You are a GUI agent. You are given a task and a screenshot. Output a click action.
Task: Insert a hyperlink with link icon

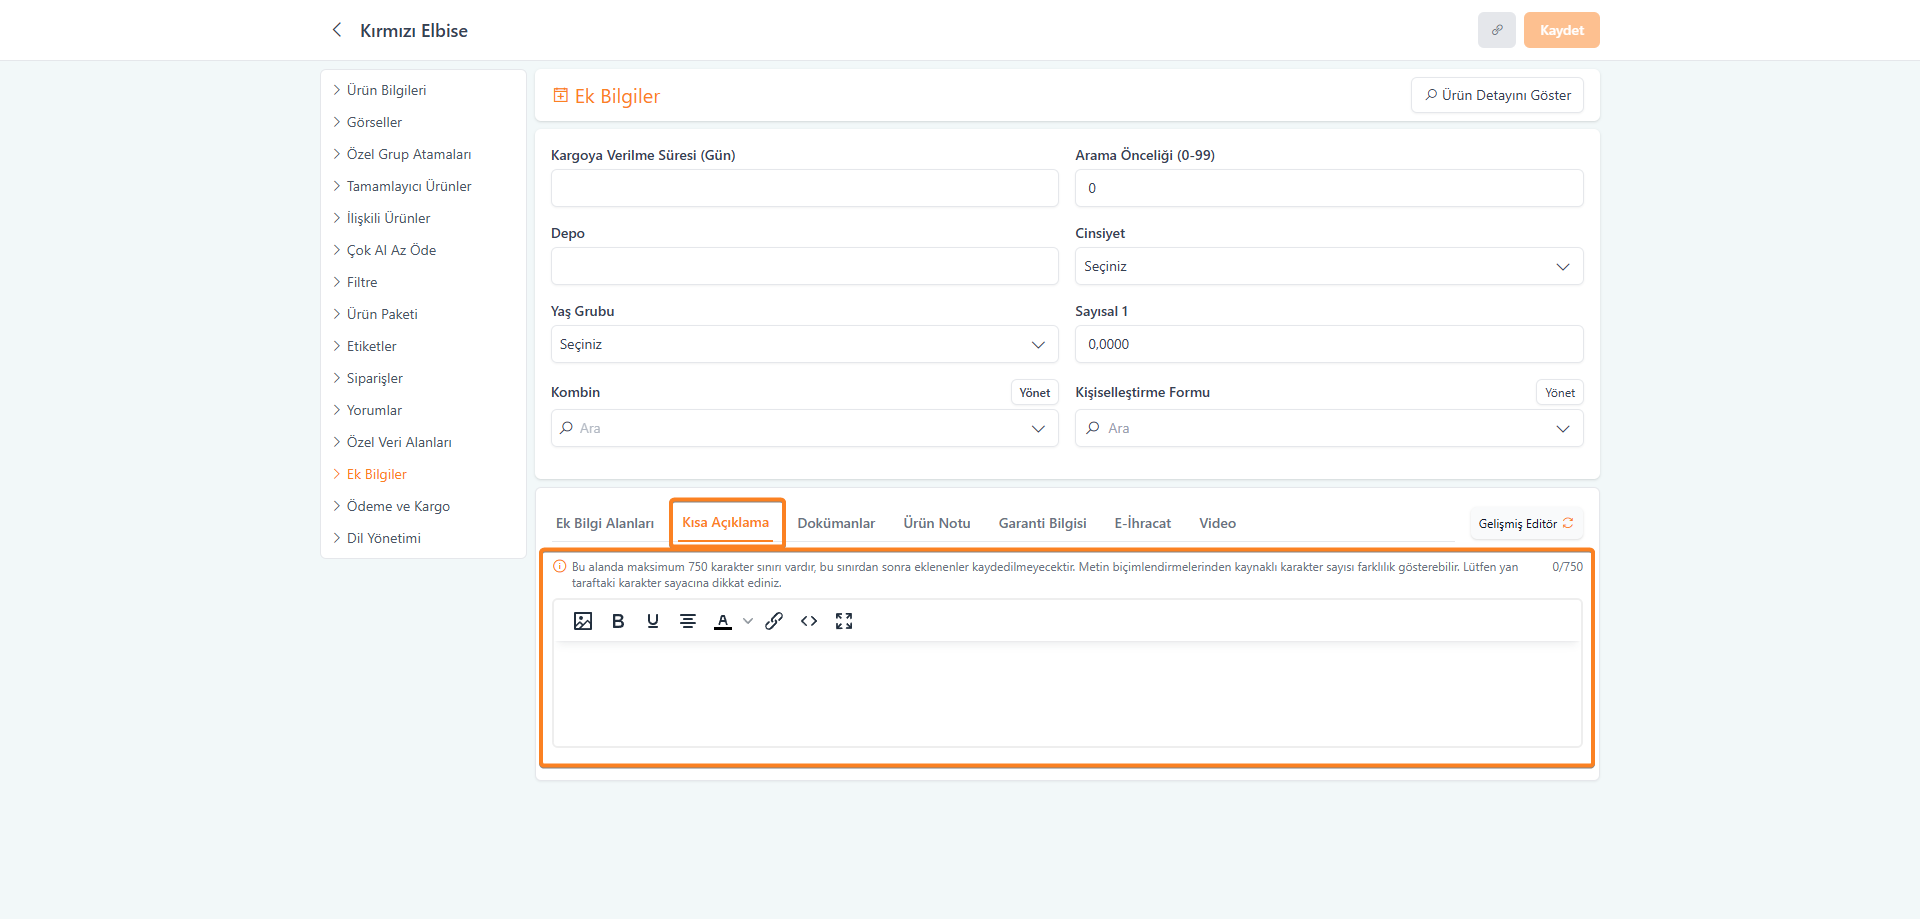(774, 621)
